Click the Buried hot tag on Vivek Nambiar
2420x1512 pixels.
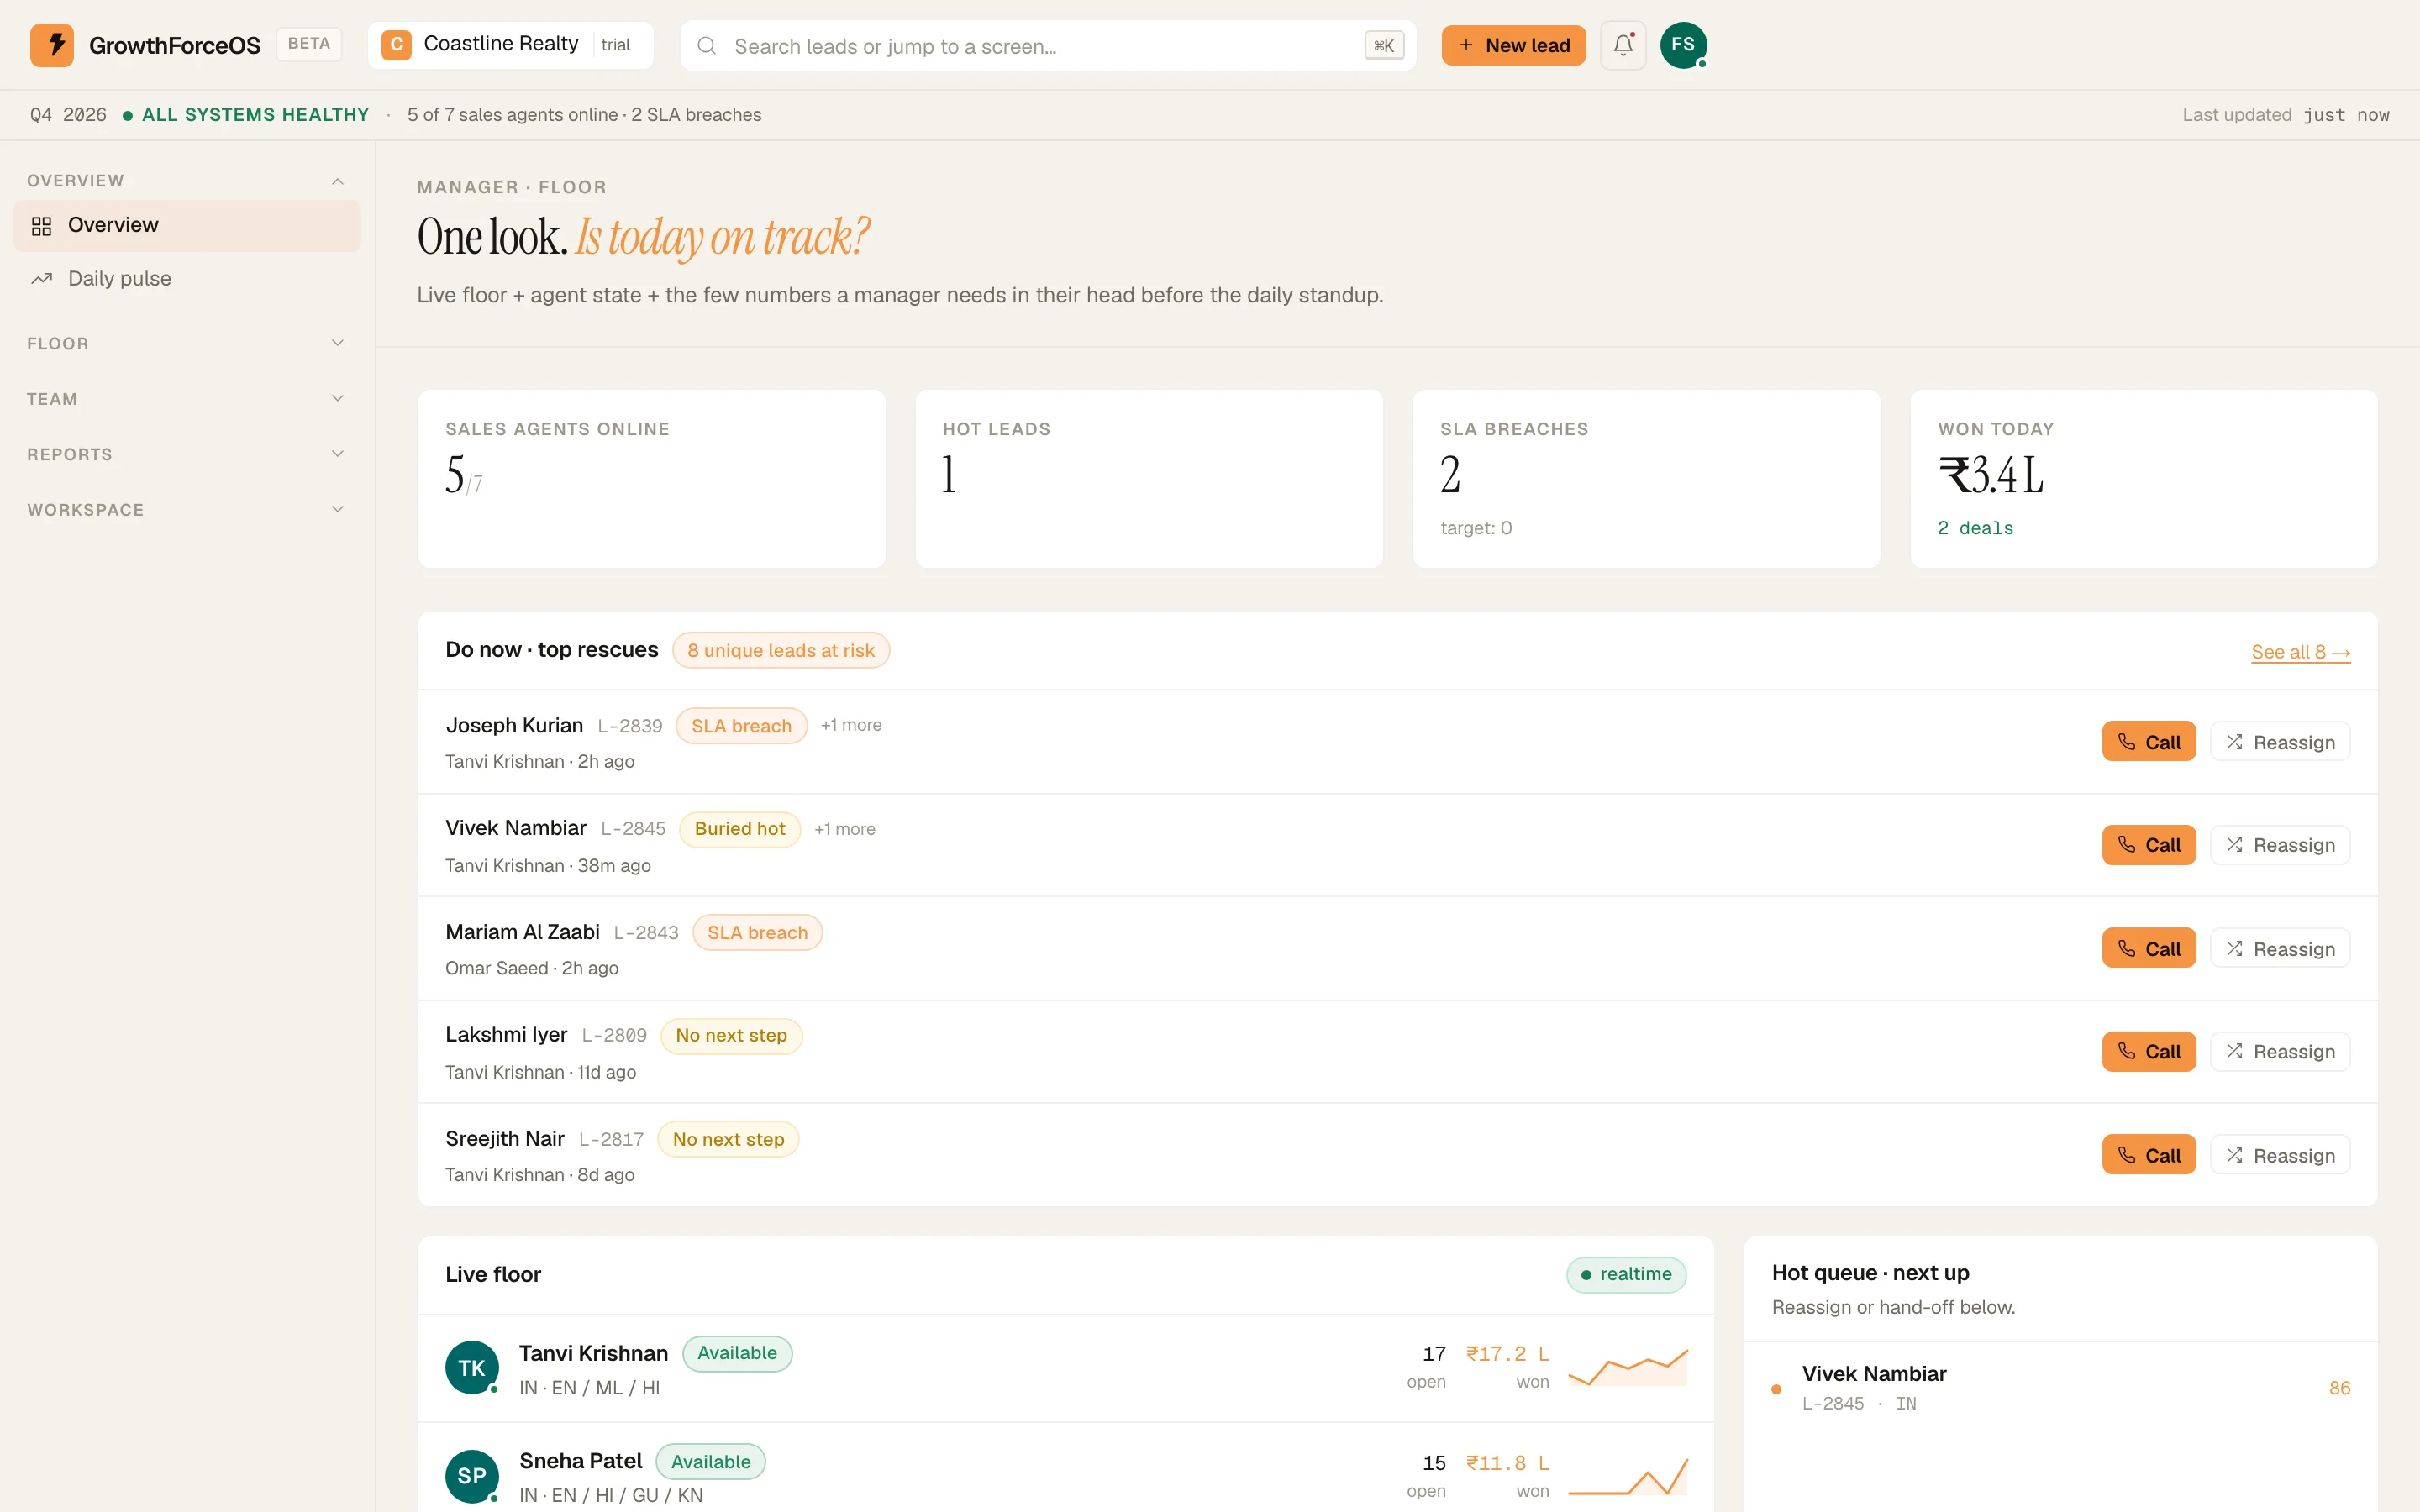pyautogui.click(x=740, y=829)
